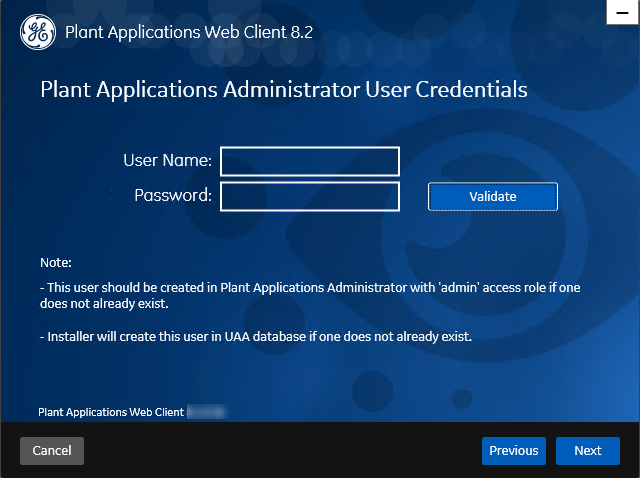Go back with the Previous button
640x478 pixels.
[514, 451]
